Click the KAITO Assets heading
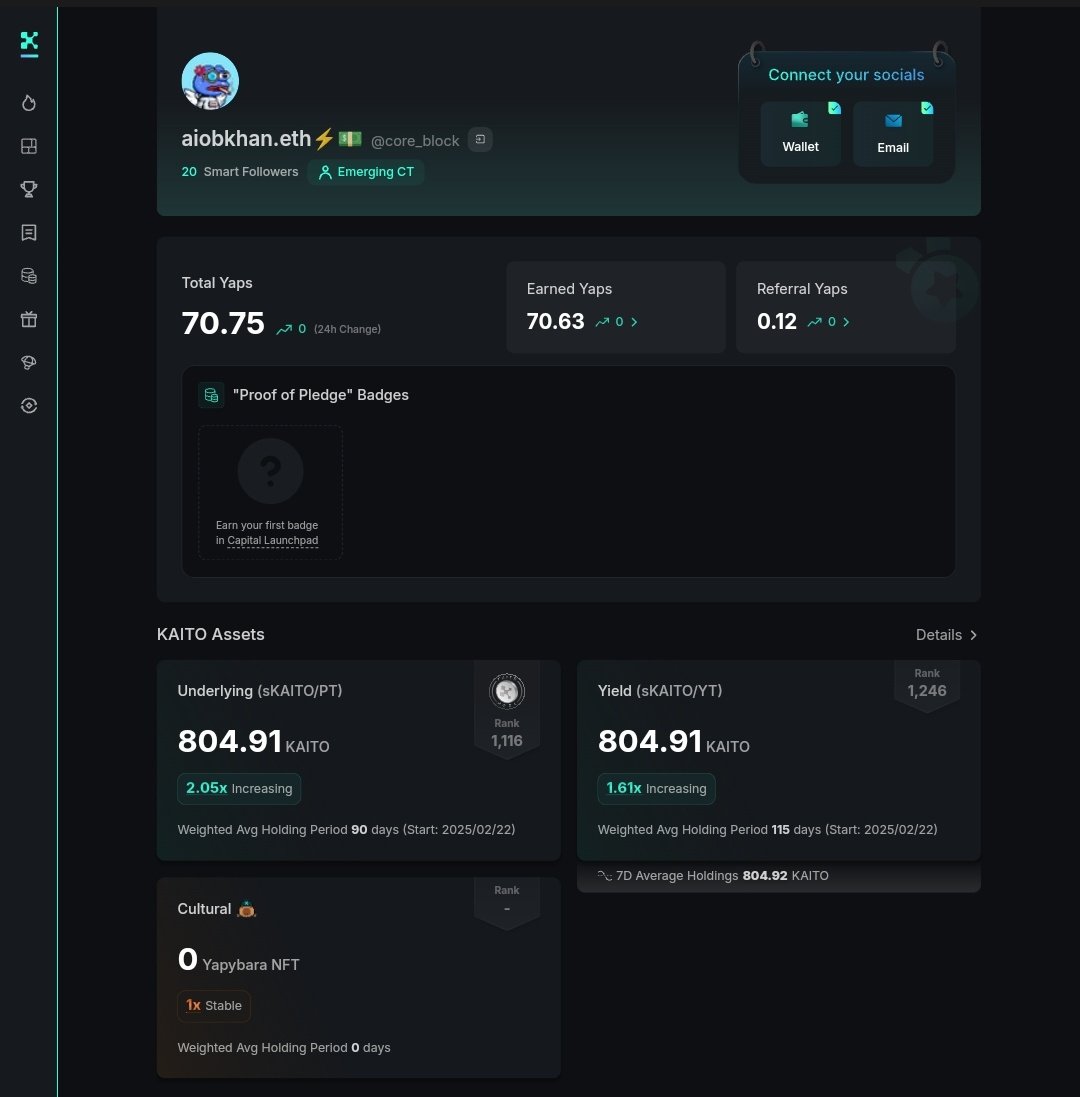1080x1097 pixels. (211, 635)
